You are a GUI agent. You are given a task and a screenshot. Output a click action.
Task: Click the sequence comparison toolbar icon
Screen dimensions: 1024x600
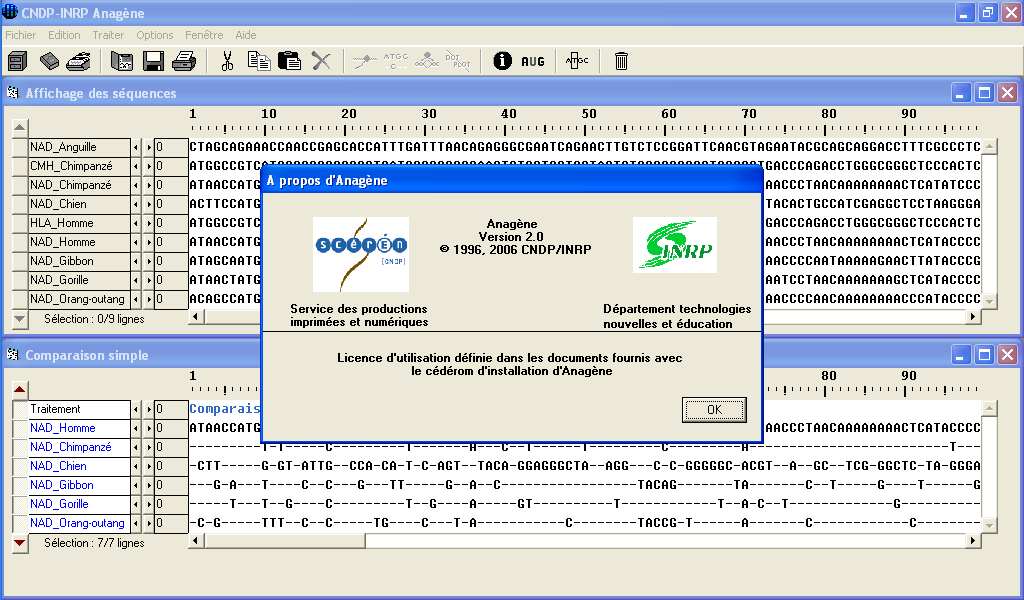[365, 61]
